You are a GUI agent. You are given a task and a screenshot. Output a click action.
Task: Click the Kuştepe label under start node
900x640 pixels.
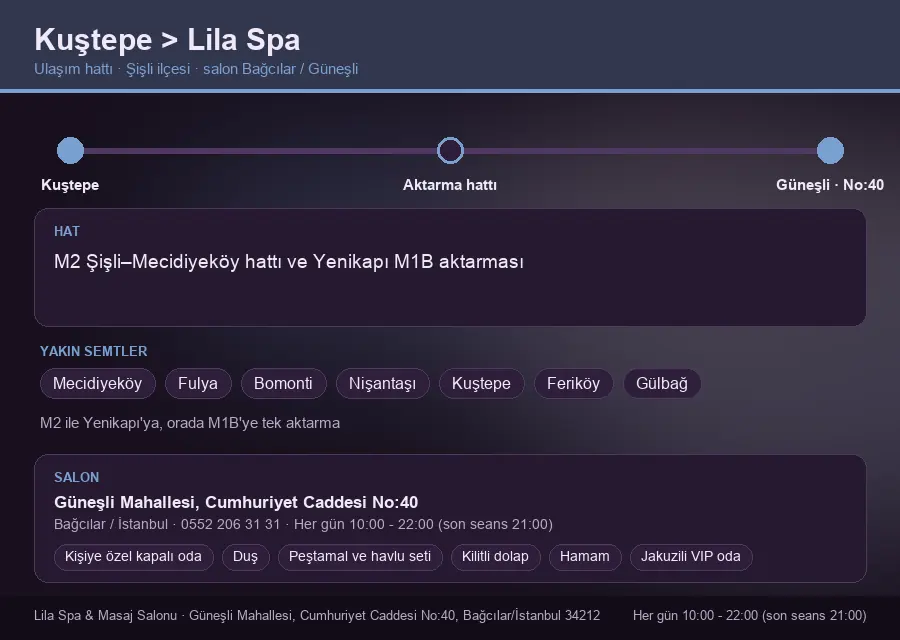click(70, 185)
